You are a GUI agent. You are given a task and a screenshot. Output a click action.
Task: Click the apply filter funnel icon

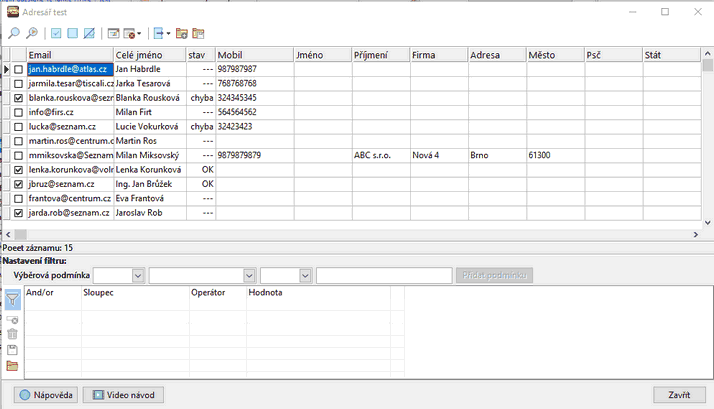[13, 299]
